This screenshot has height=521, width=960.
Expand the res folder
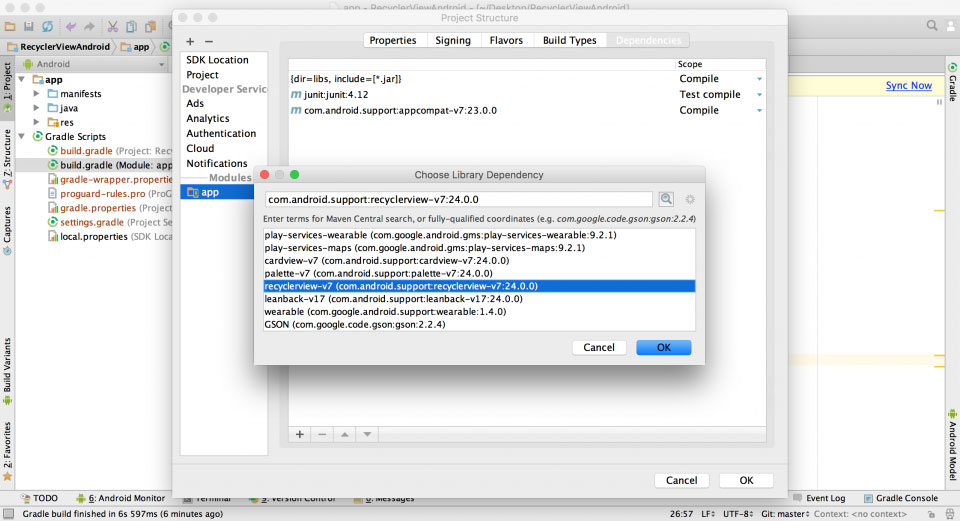click(36, 122)
